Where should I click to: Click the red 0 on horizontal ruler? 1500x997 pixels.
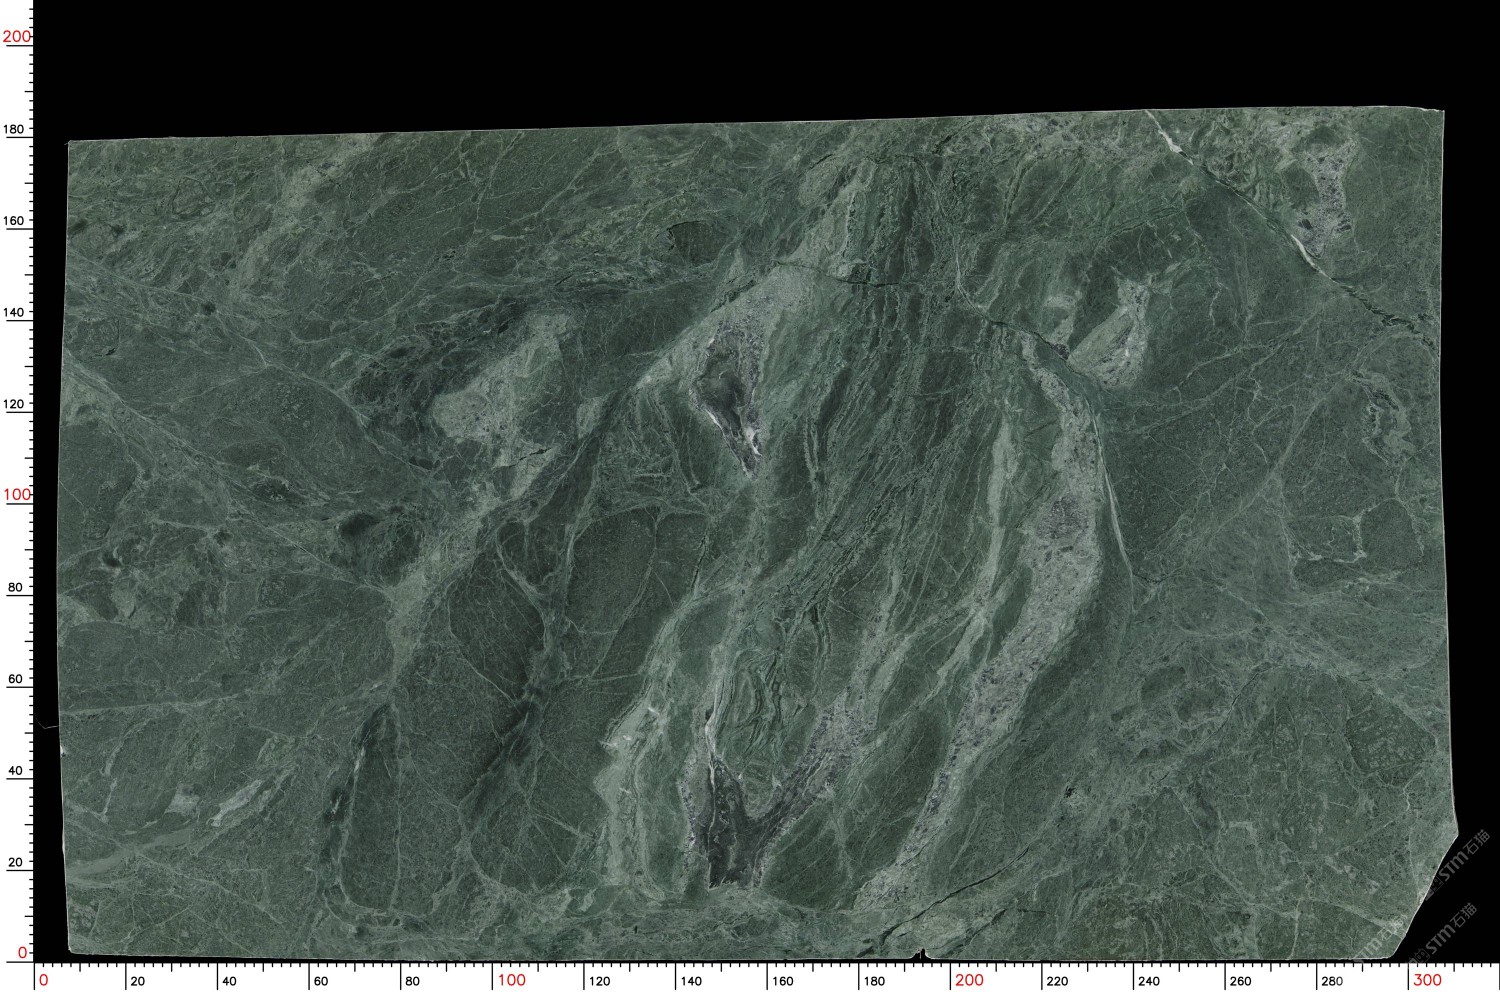point(43,980)
